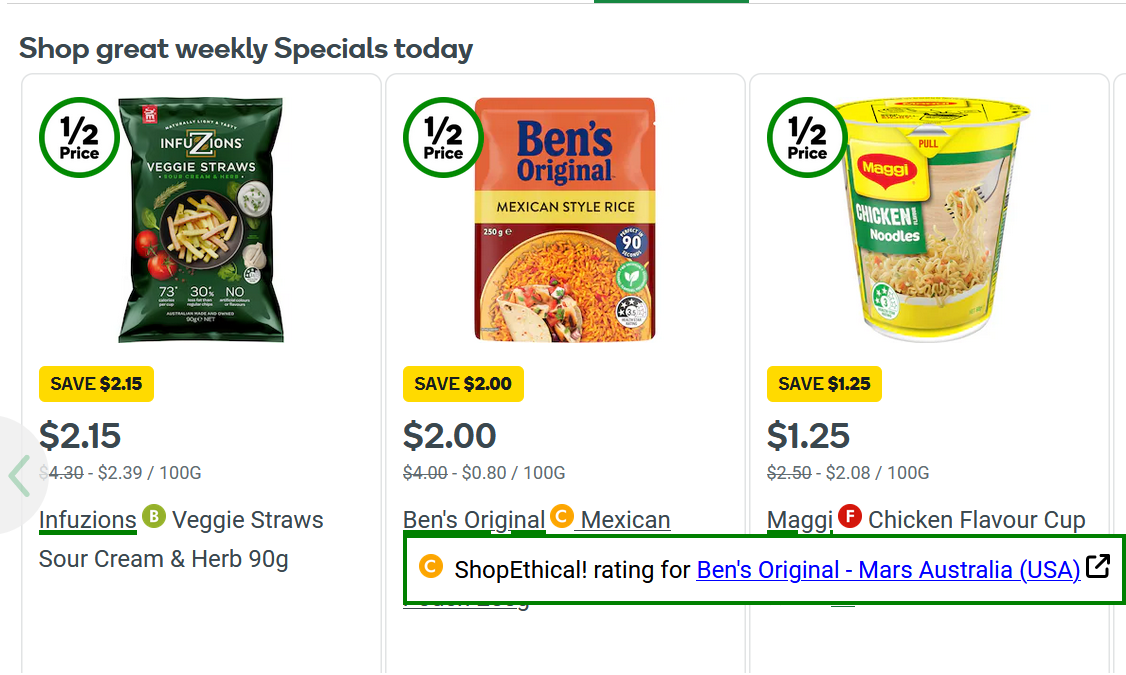Click the orange C rating badge after Ben's Original
This screenshot has width=1126, height=675.
point(561,517)
